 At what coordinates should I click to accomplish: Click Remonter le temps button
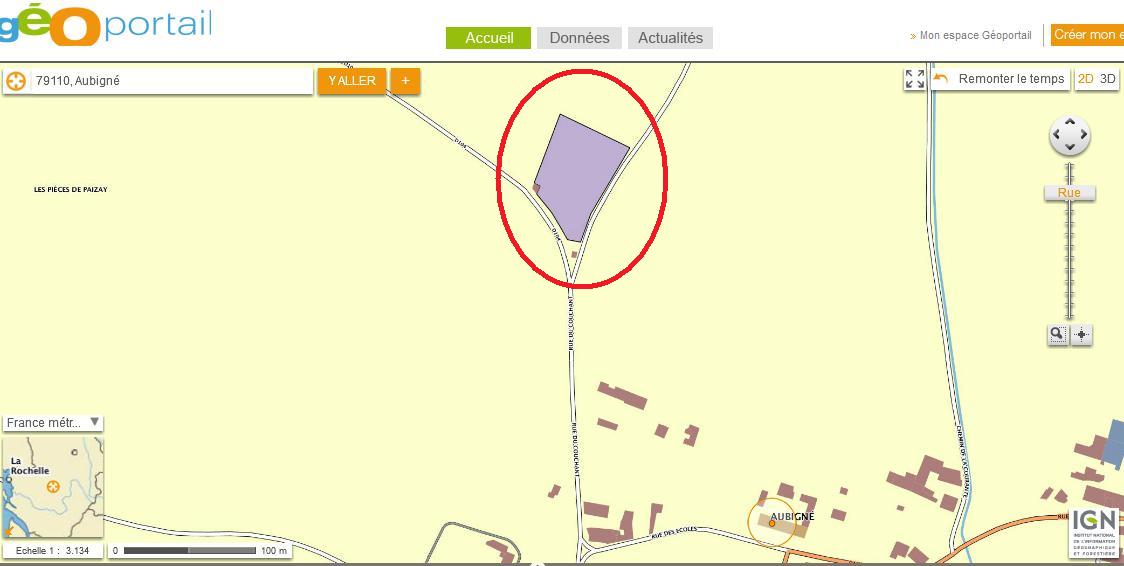[x=1001, y=79]
